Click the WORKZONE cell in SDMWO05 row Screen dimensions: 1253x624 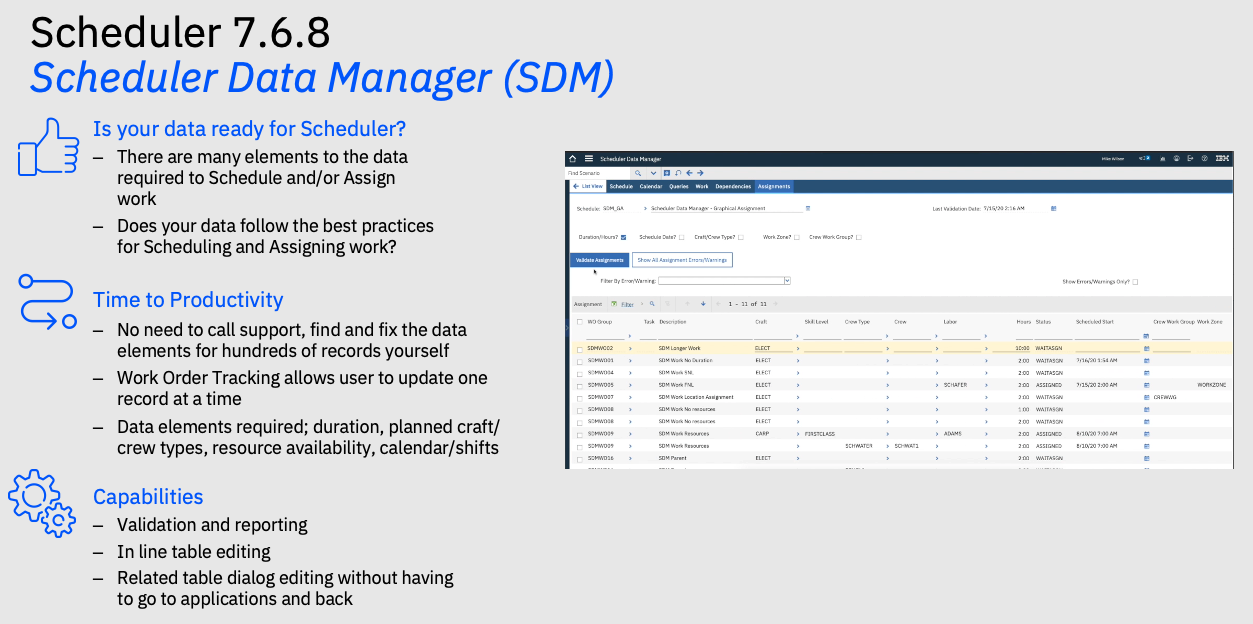1212,385
